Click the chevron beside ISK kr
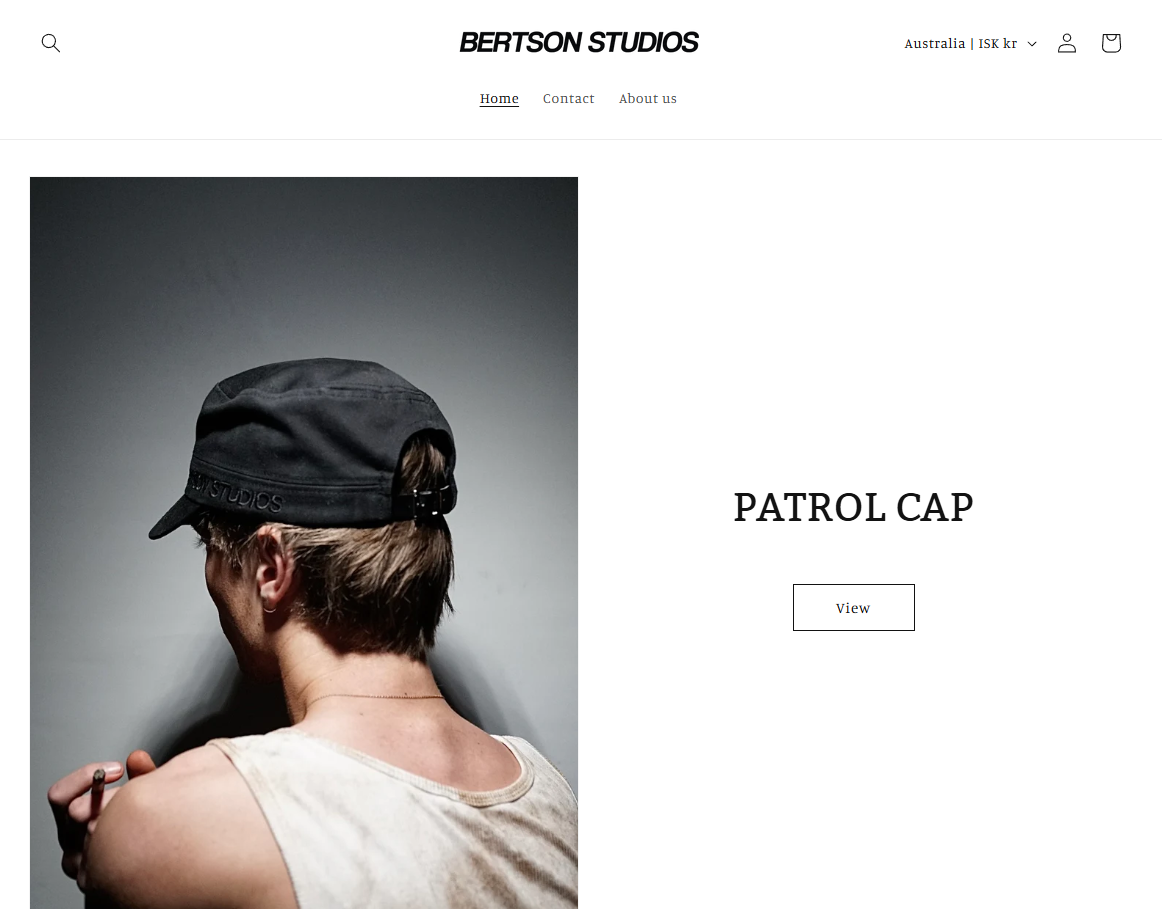Screen dimensions: 1162x909 (1032, 44)
